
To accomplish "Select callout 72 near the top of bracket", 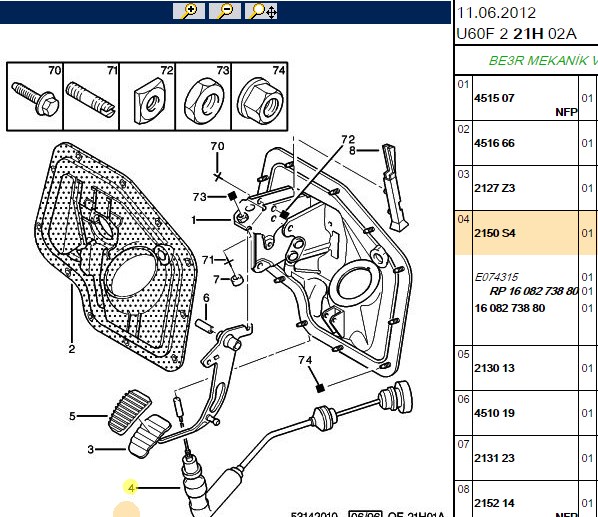I will point(348,139).
